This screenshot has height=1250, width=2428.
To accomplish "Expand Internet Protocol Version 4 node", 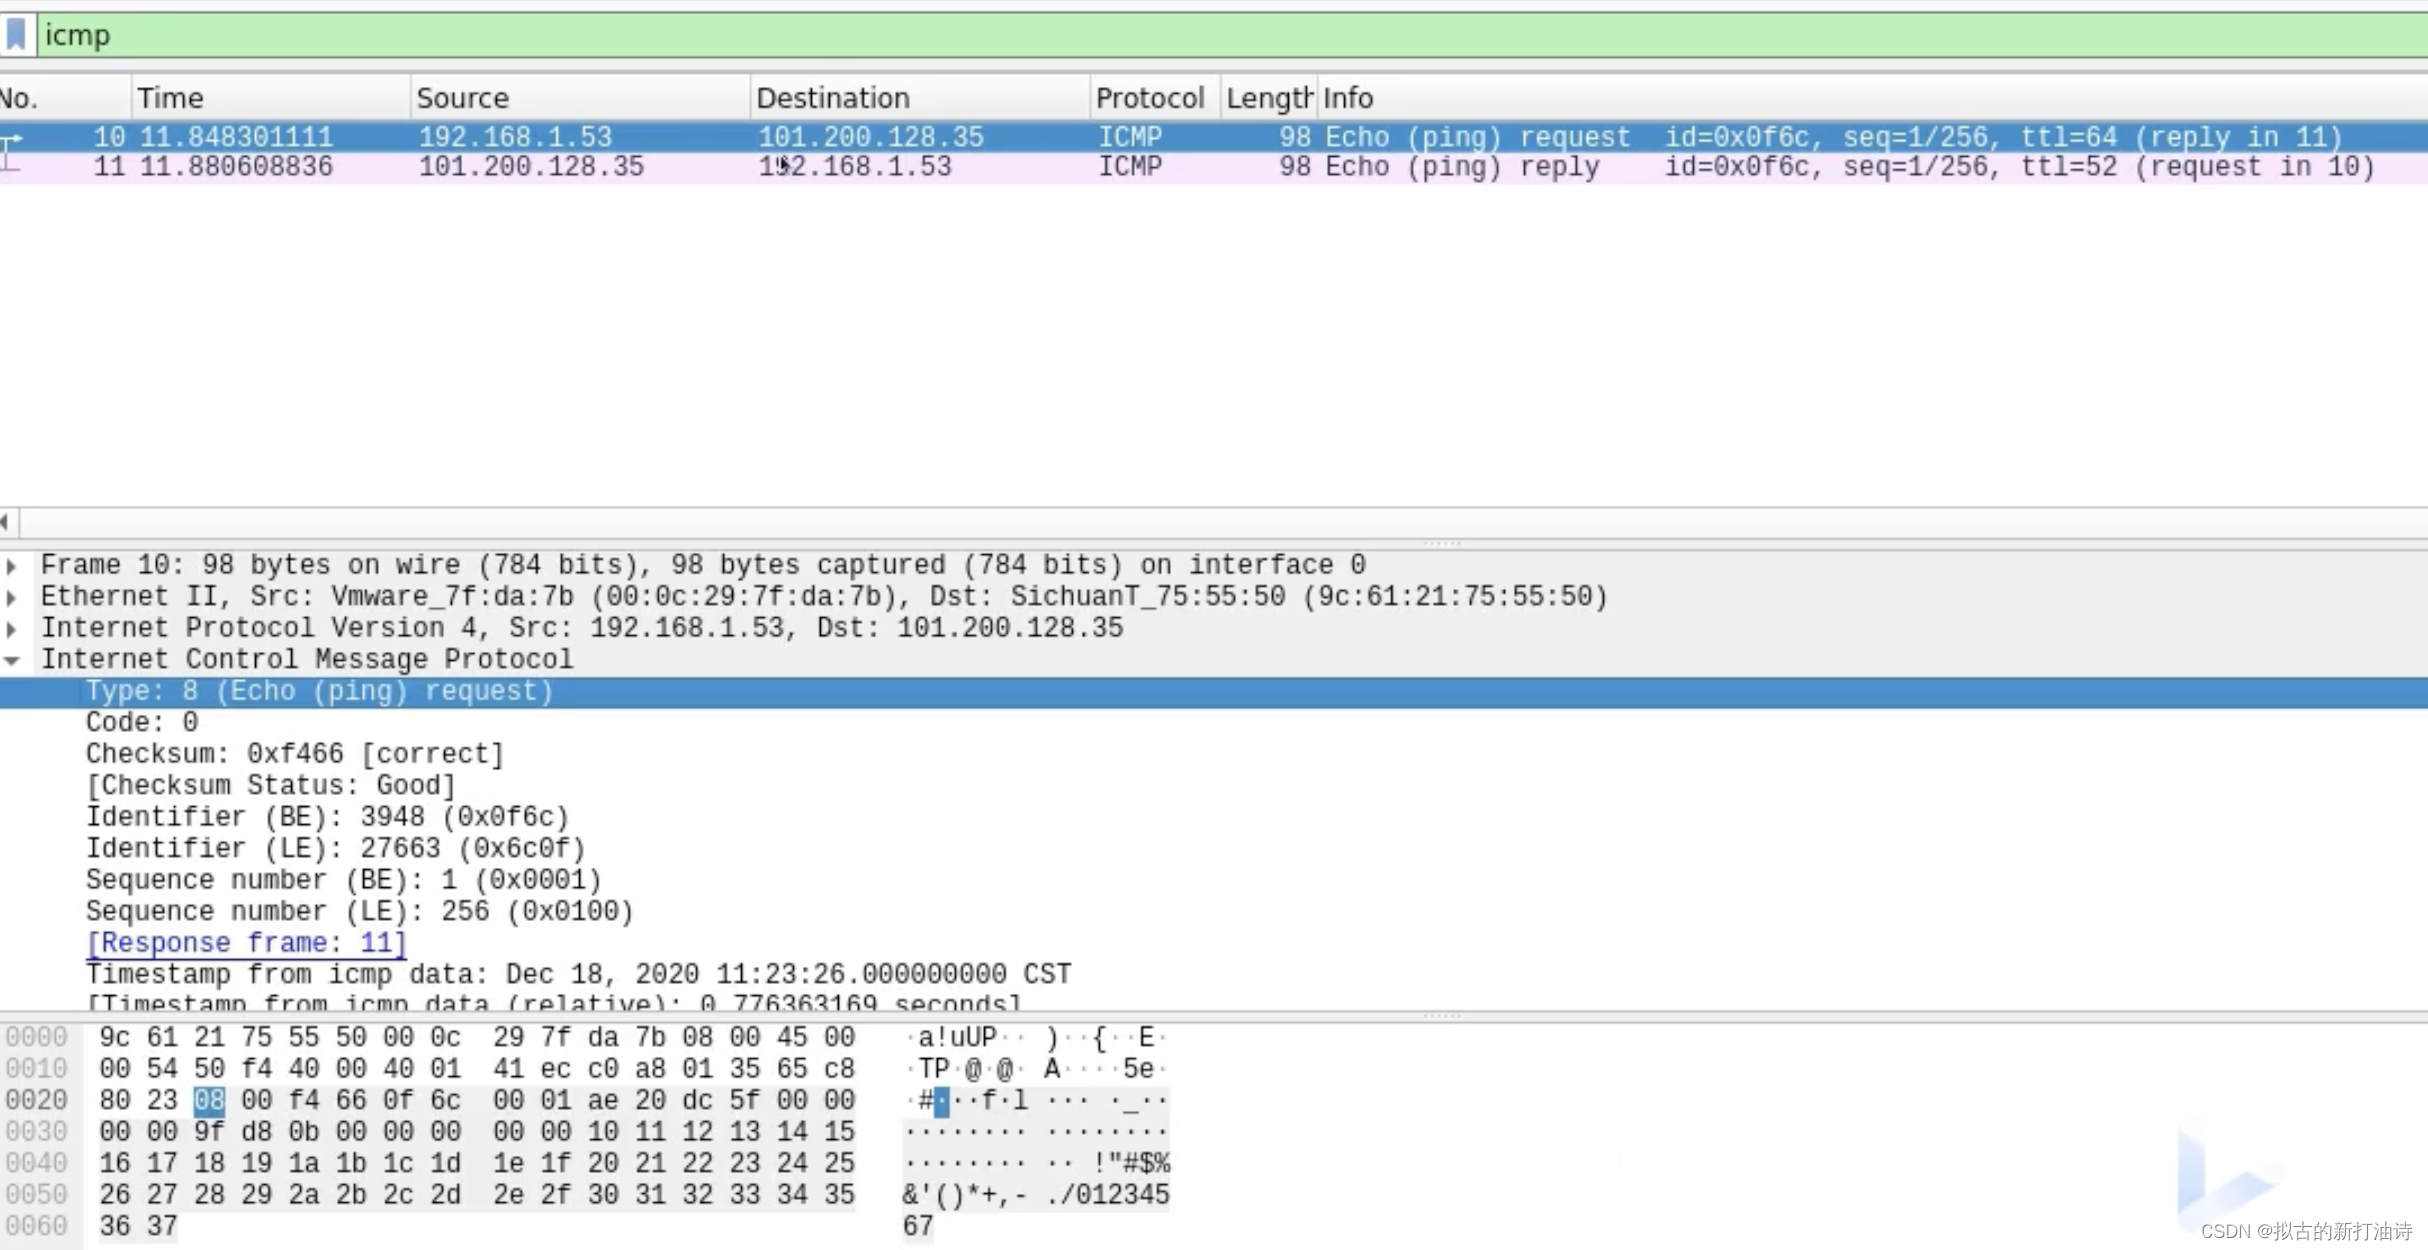I will (12, 629).
